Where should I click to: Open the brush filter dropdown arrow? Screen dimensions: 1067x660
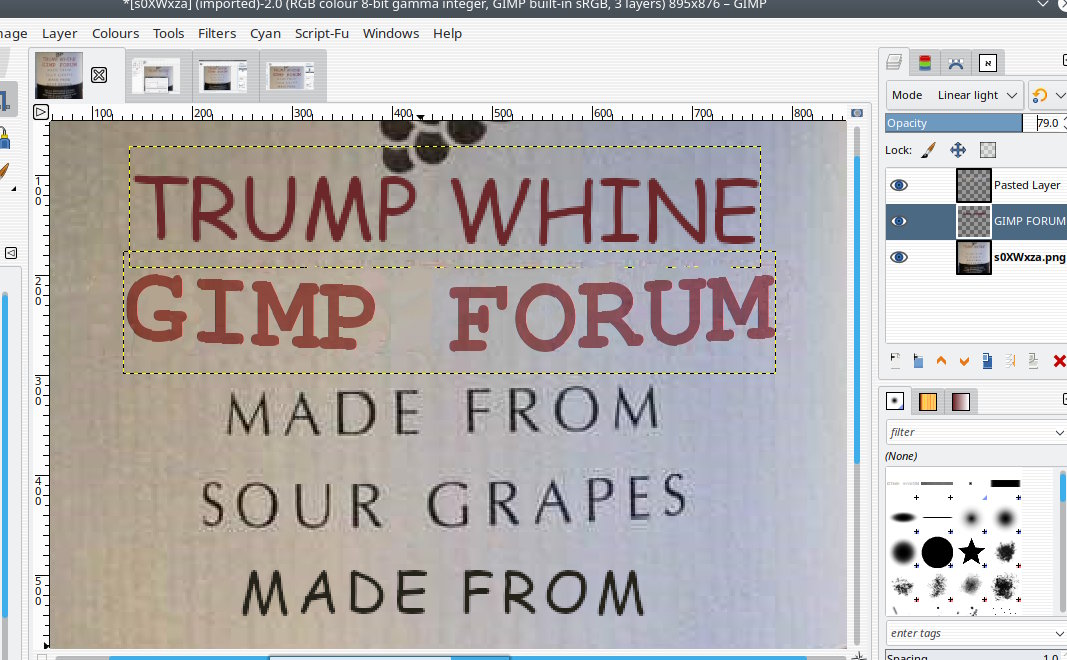point(1060,432)
